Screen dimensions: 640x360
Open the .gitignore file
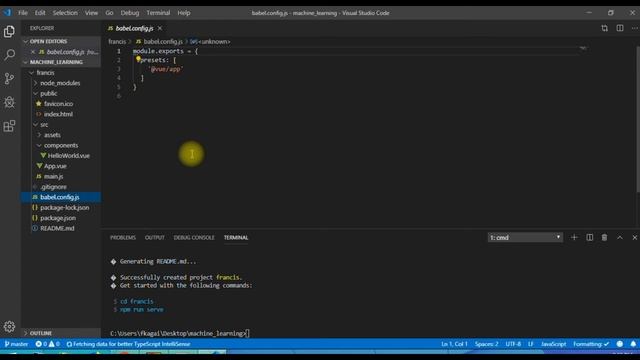[53, 187]
